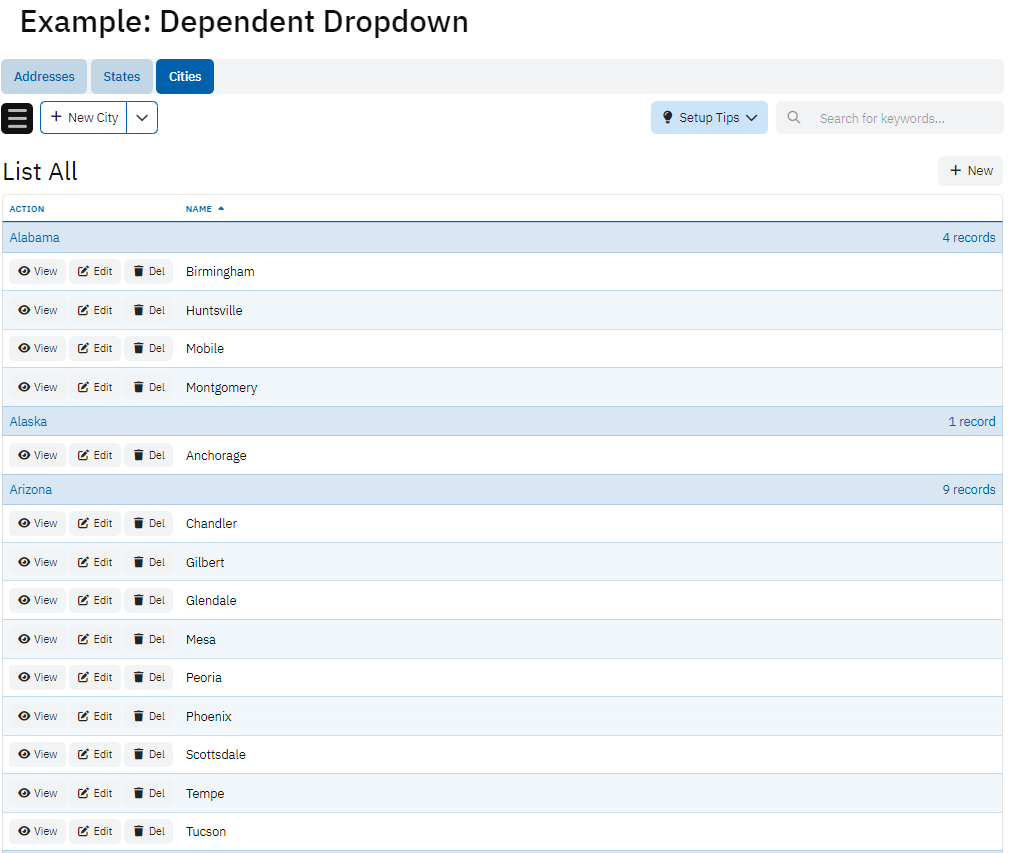
Task: Click the pencil Edit icon for Chandler
Action: (x=84, y=524)
